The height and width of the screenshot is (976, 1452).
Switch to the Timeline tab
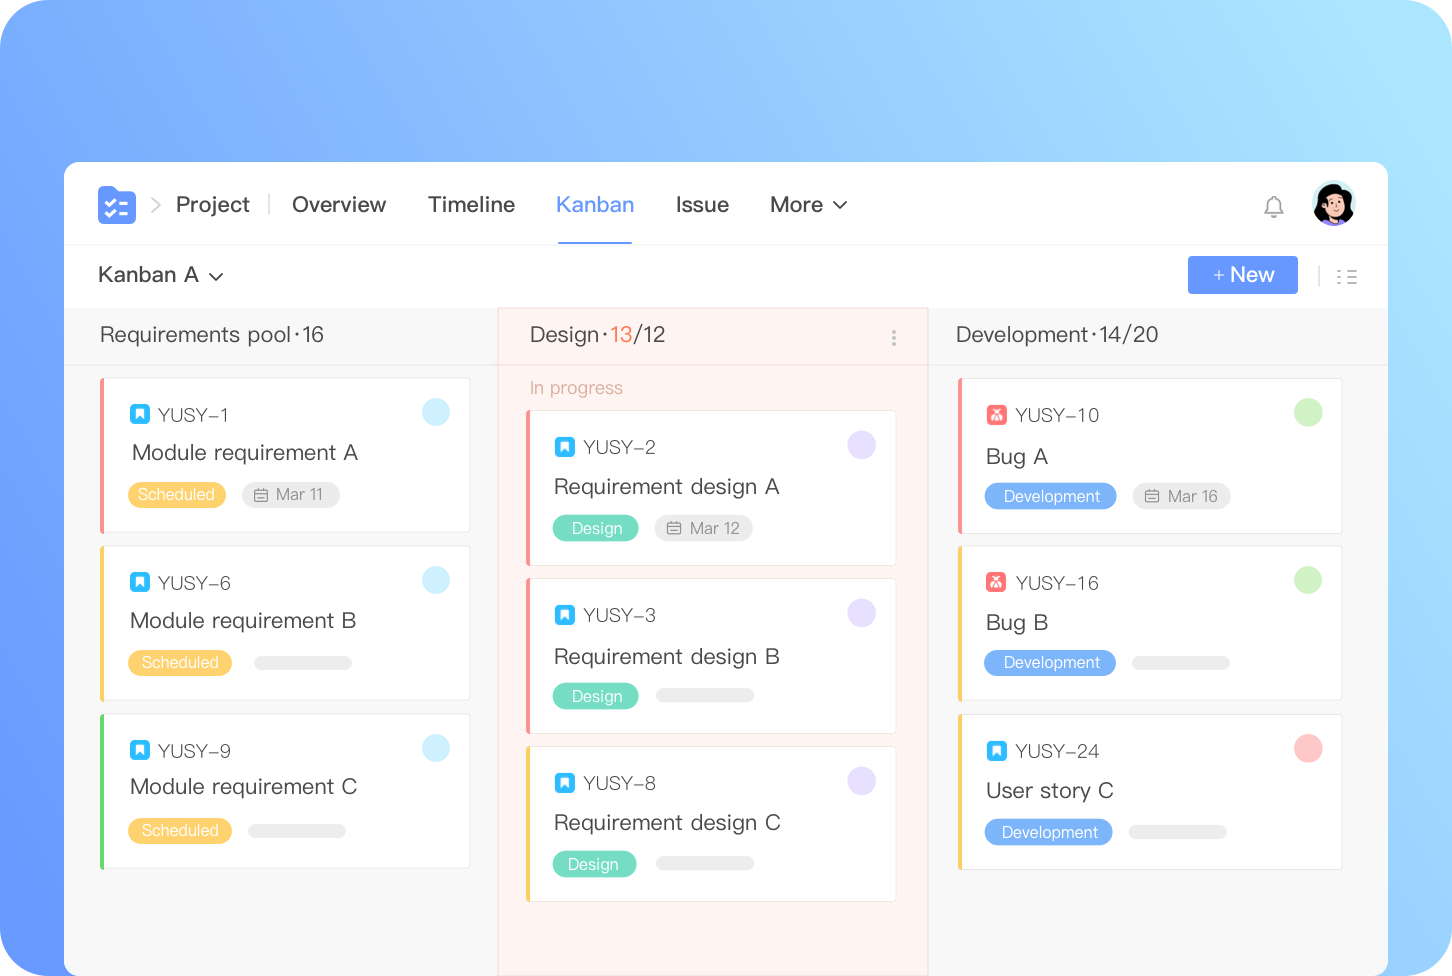(x=471, y=205)
